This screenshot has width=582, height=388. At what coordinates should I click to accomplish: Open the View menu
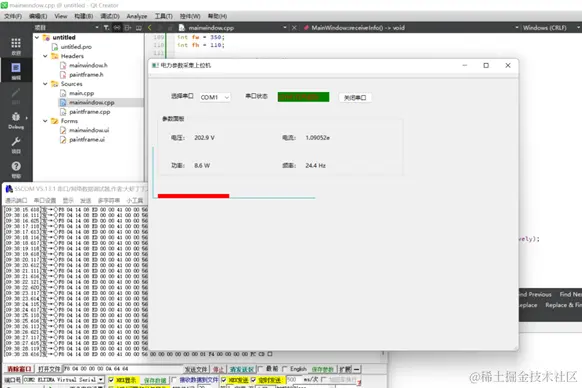[x=61, y=16]
